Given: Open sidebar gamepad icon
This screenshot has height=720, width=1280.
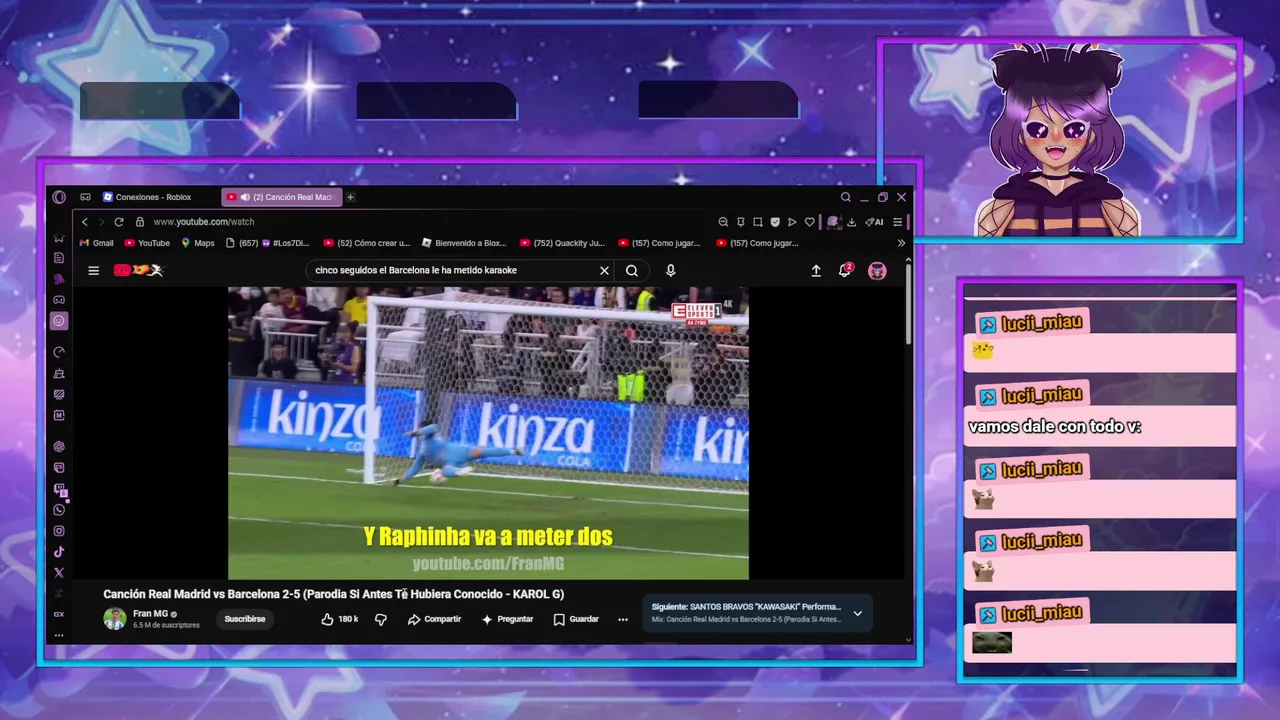Looking at the screenshot, I should click(x=59, y=300).
